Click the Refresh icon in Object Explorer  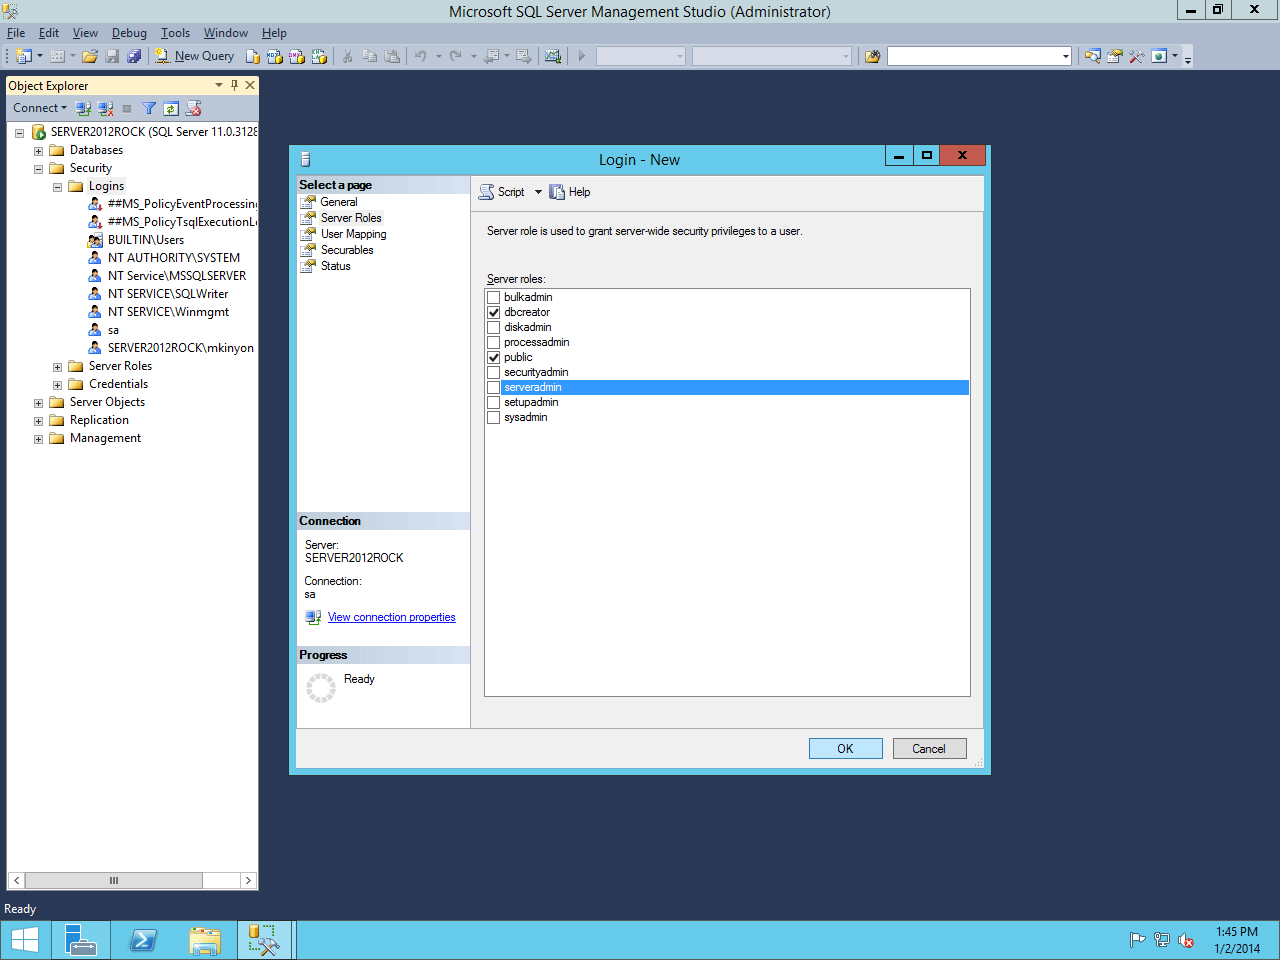coord(171,108)
